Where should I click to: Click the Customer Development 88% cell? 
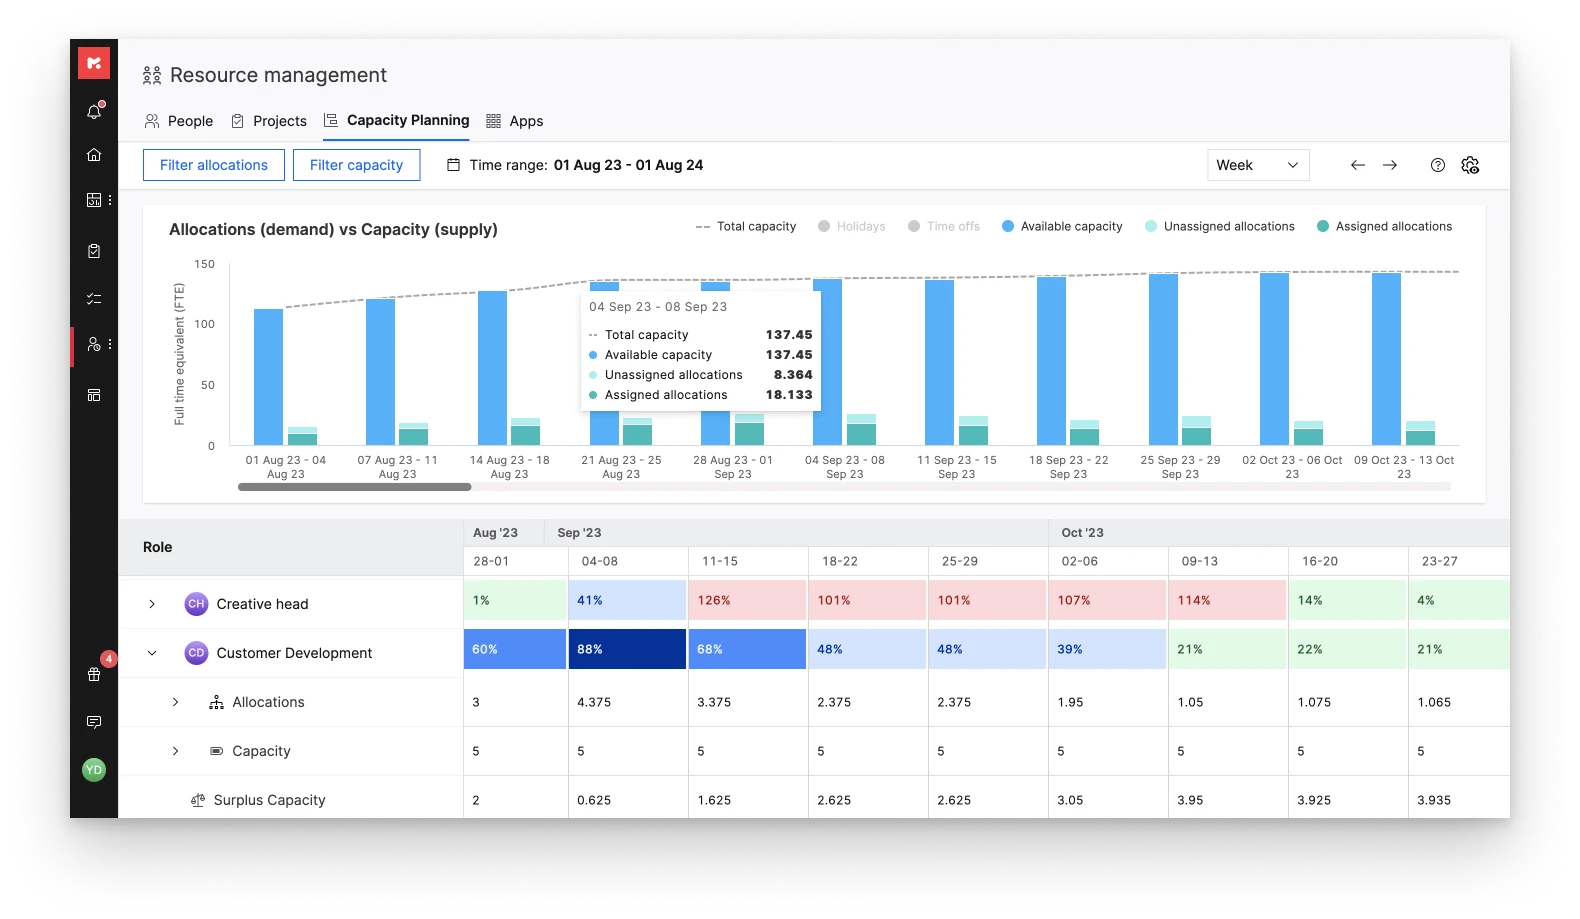pyautogui.click(x=627, y=649)
